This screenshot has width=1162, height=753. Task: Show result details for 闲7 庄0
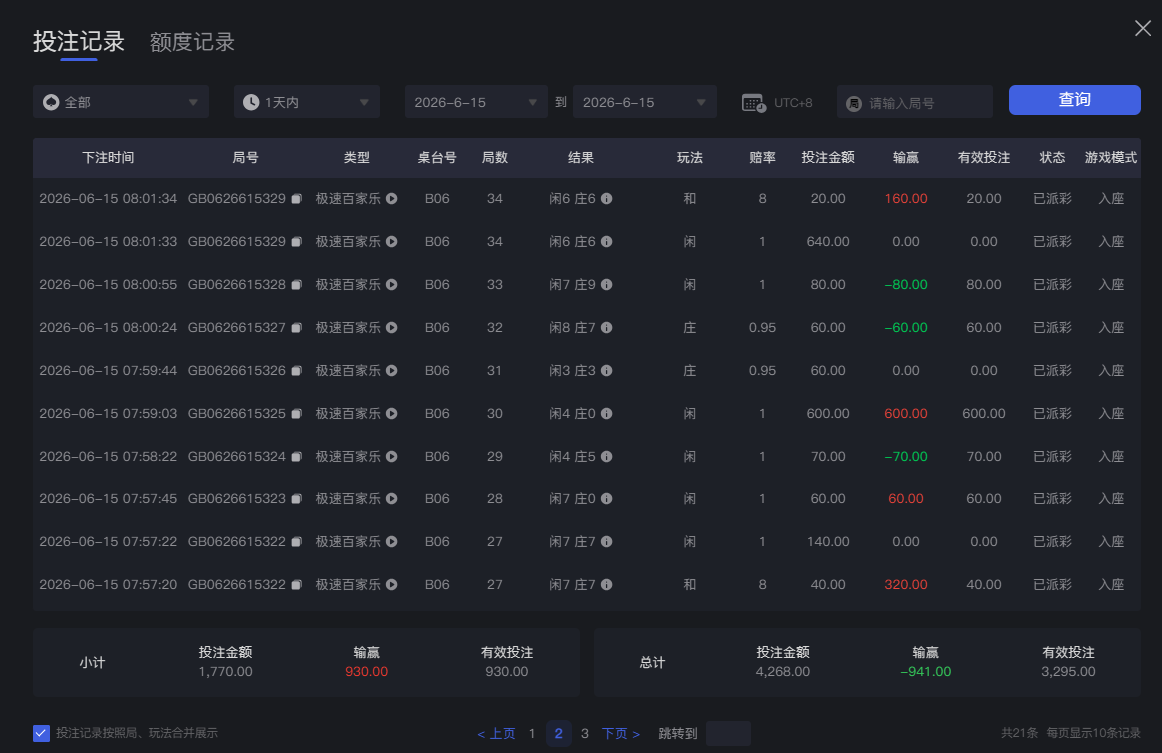(606, 499)
